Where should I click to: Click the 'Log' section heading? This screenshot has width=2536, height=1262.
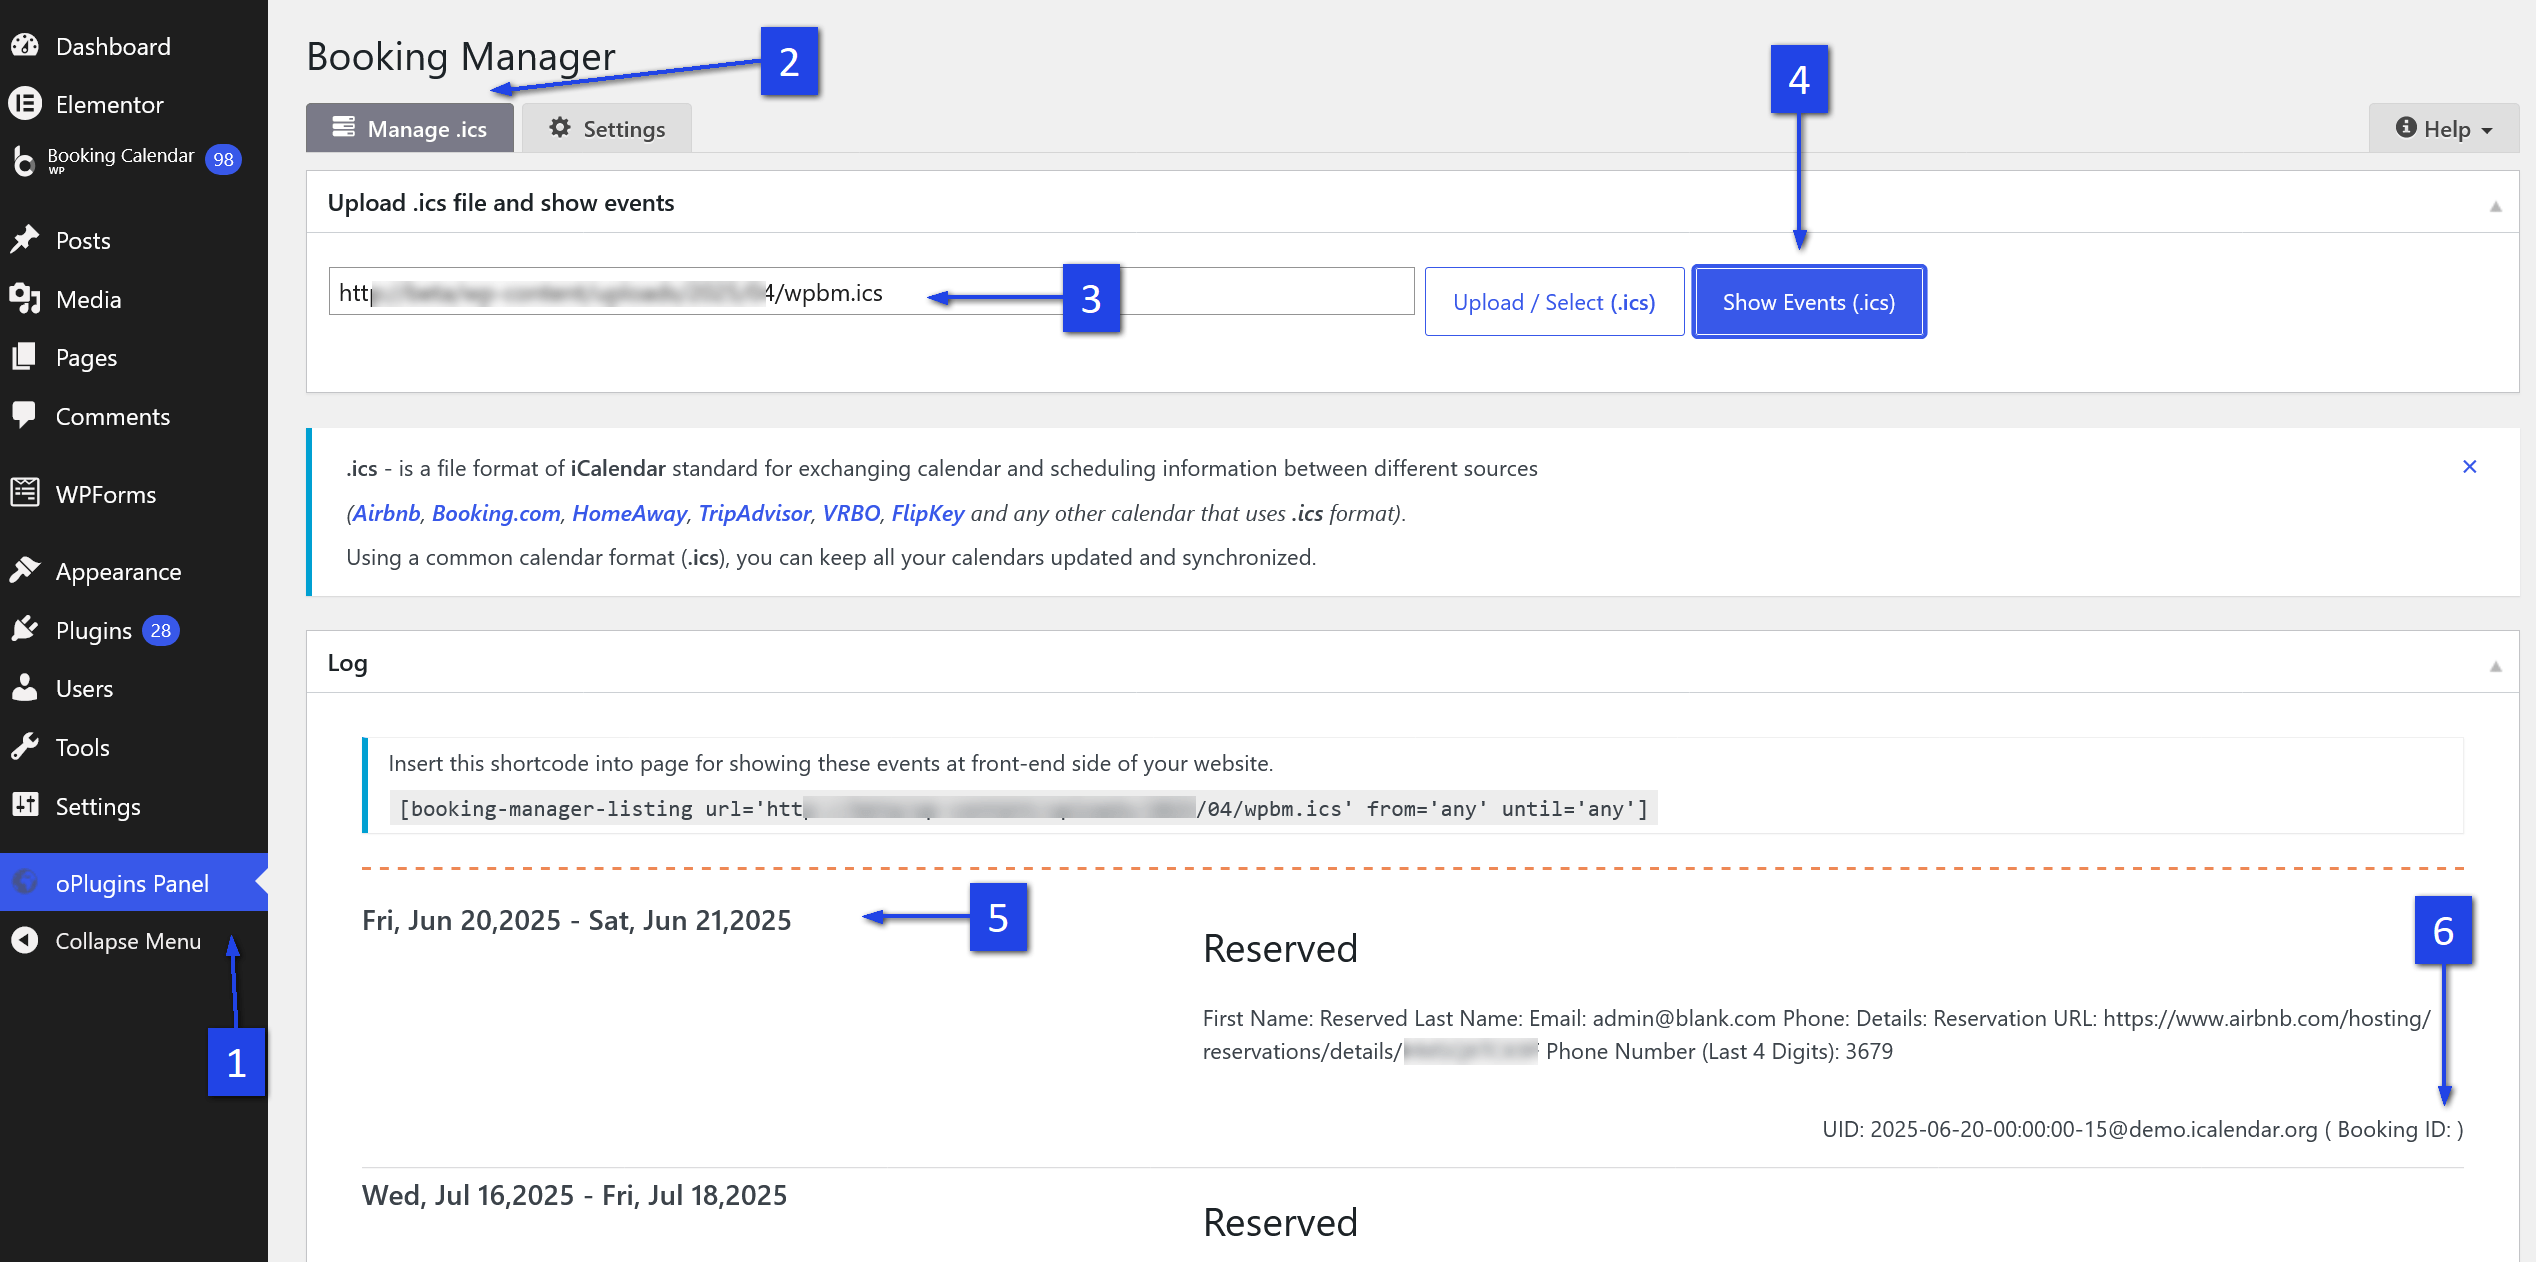[347, 663]
